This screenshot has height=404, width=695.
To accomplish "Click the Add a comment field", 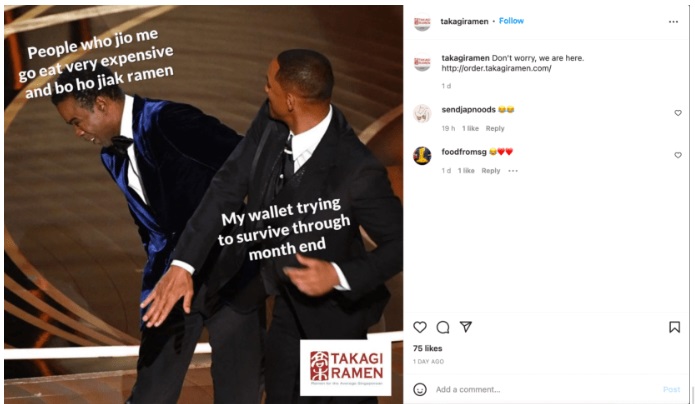I will [545, 389].
